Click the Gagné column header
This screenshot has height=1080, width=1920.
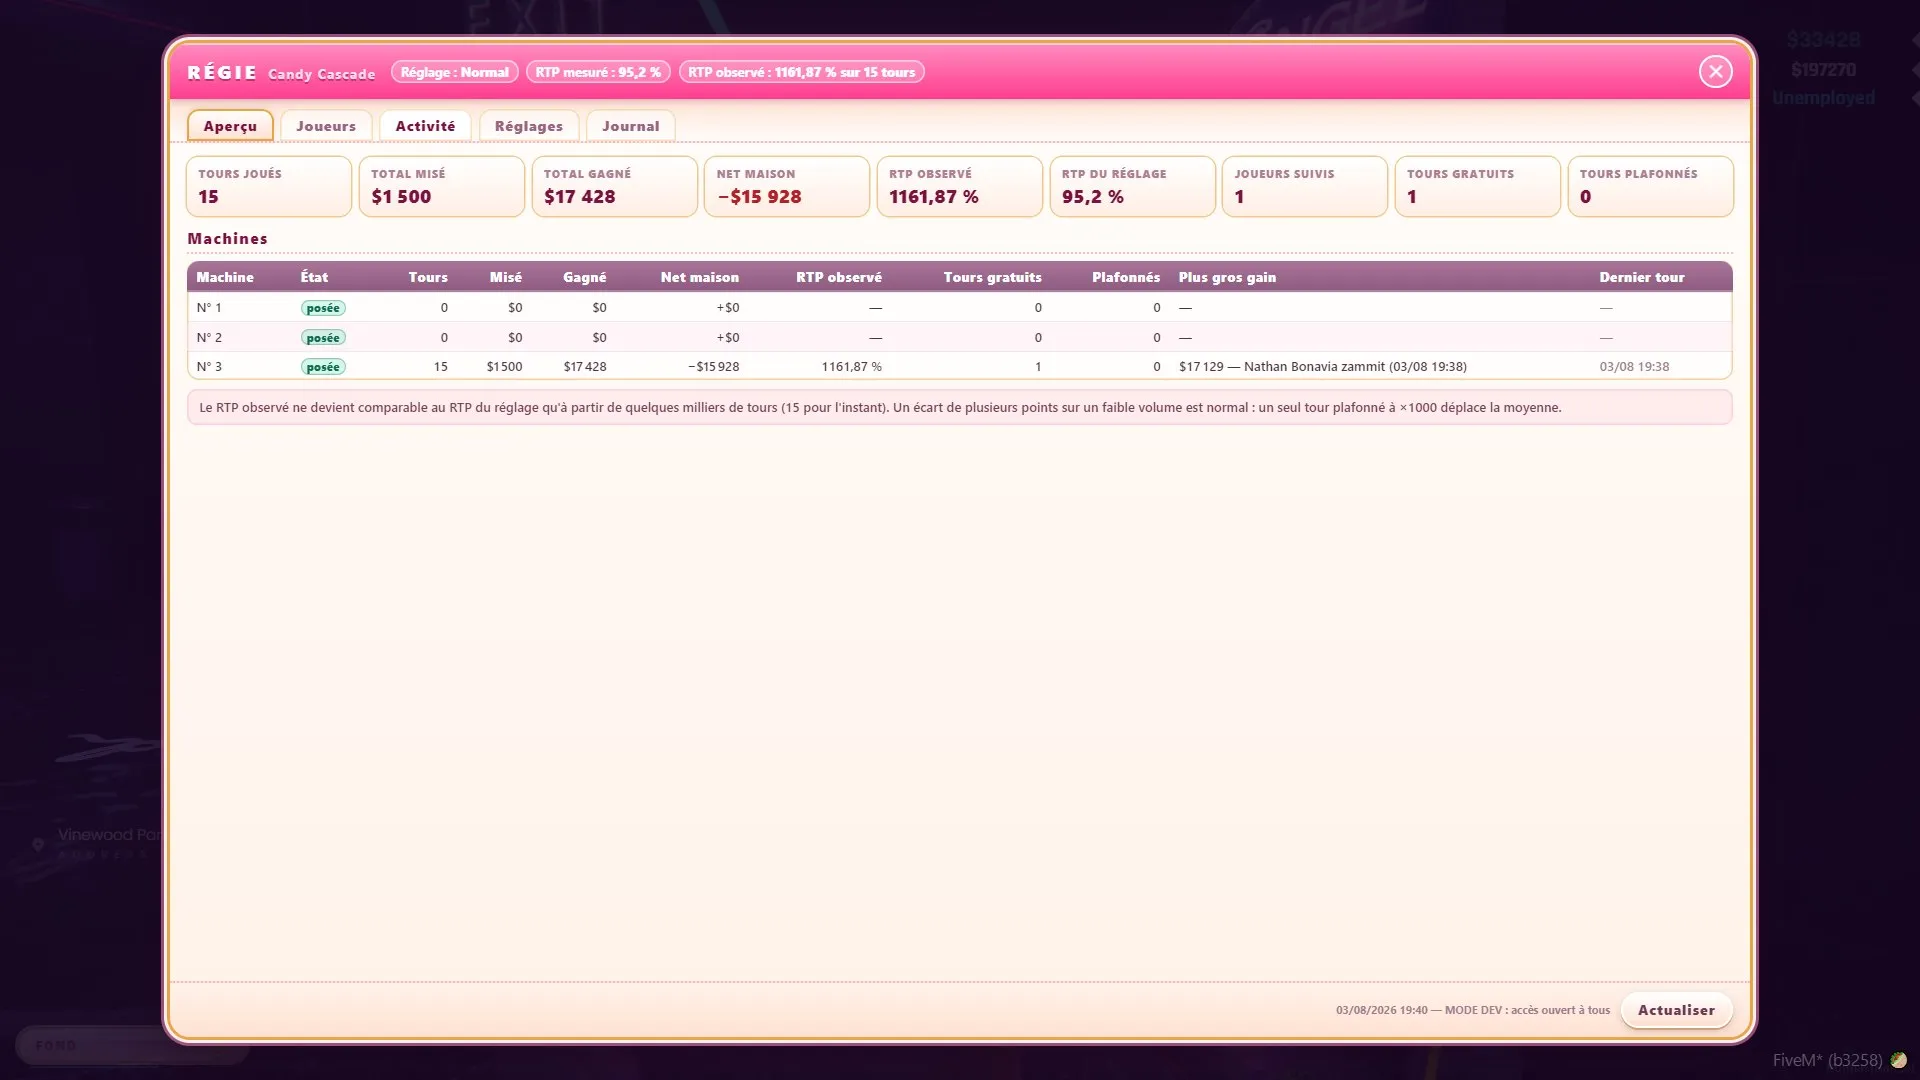pyautogui.click(x=585, y=277)
